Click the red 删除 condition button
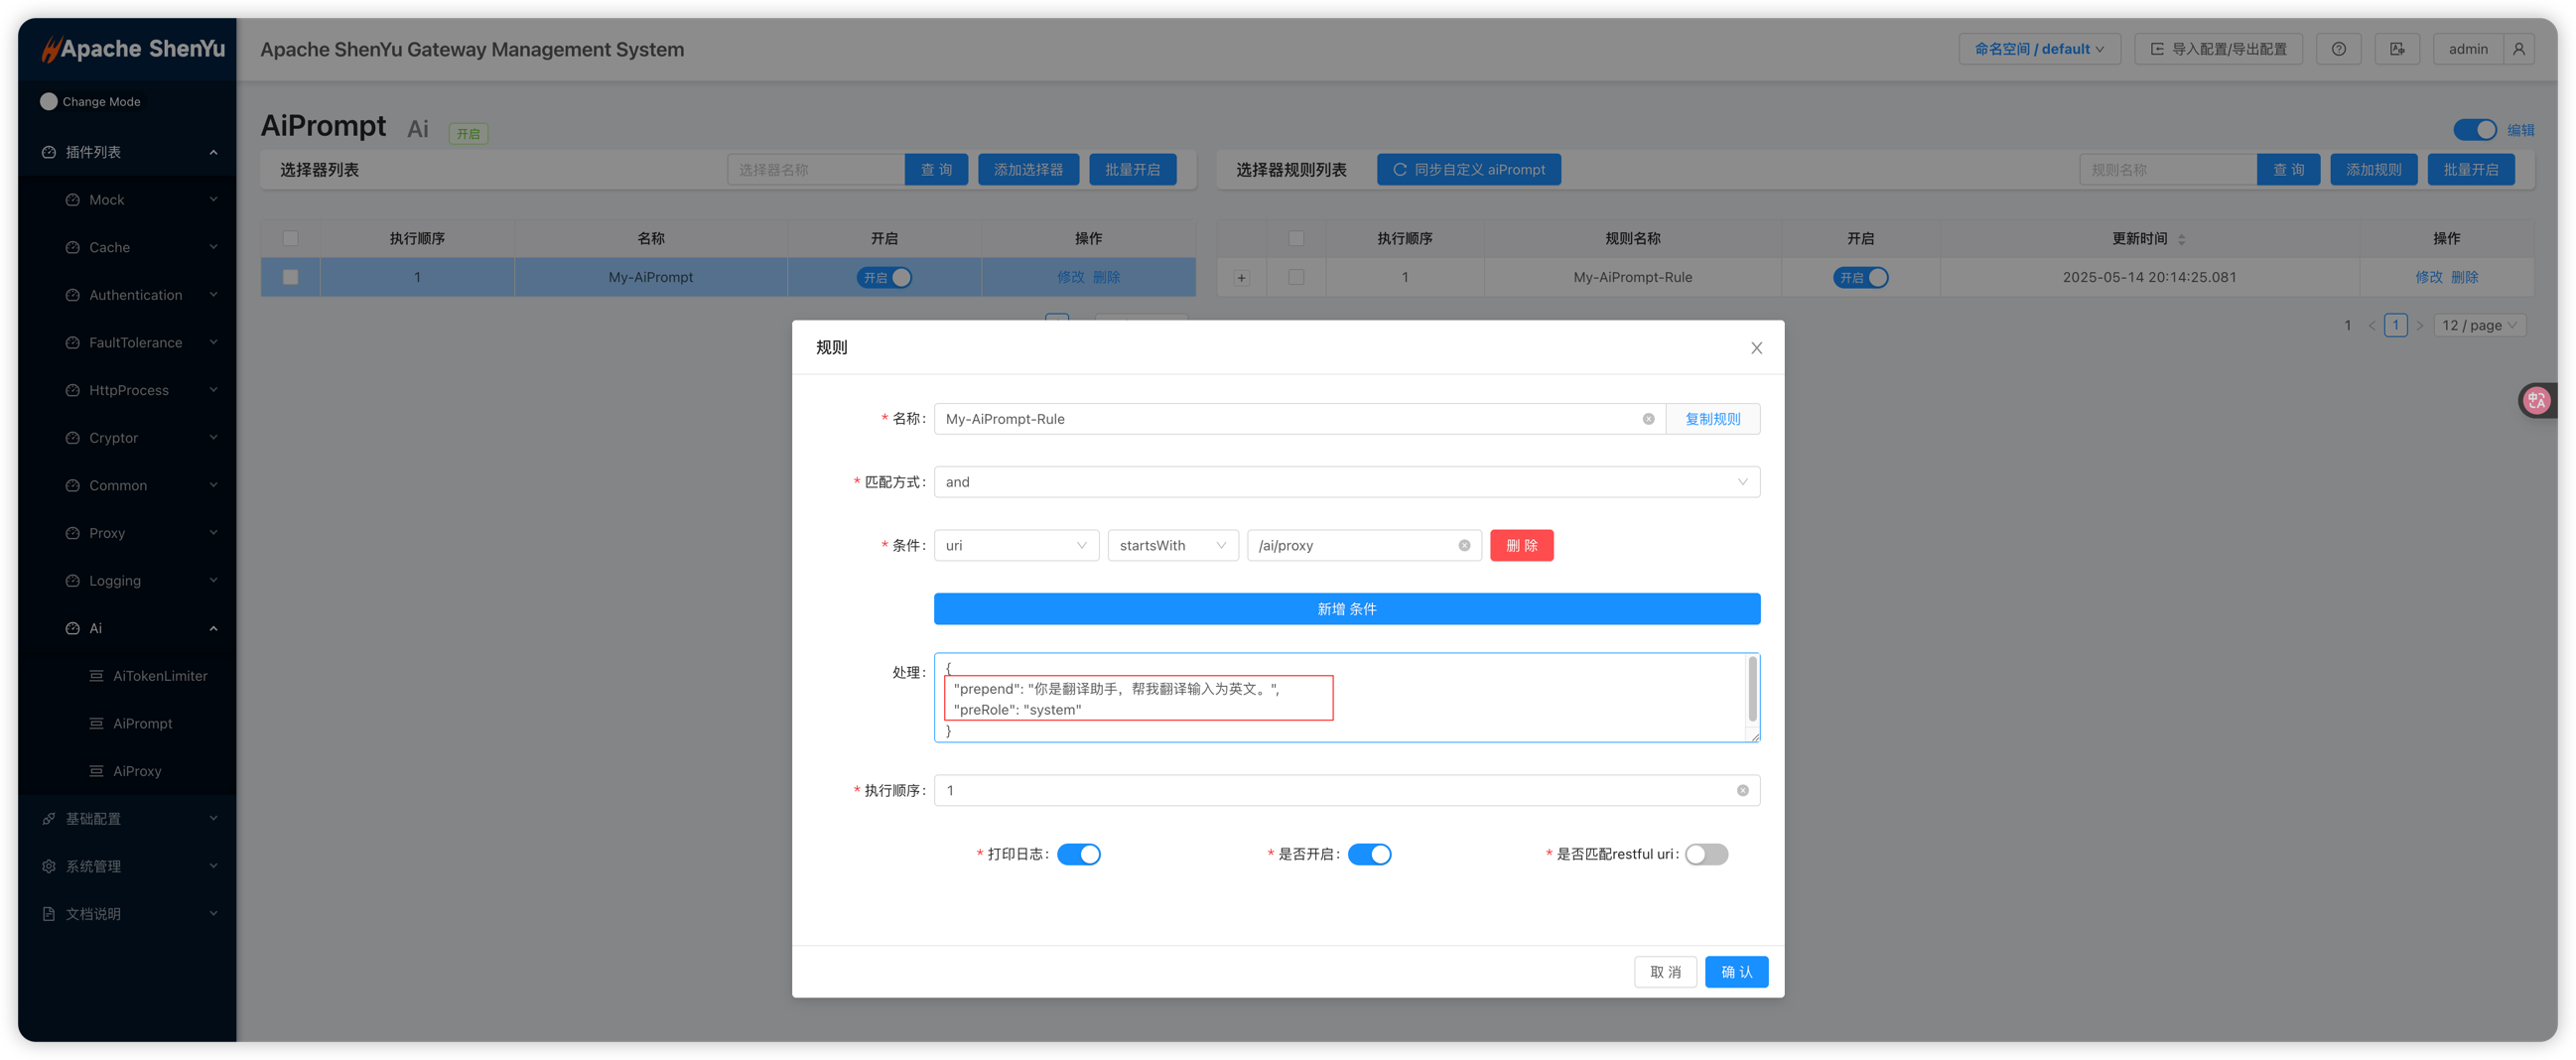 [1521, 545]
